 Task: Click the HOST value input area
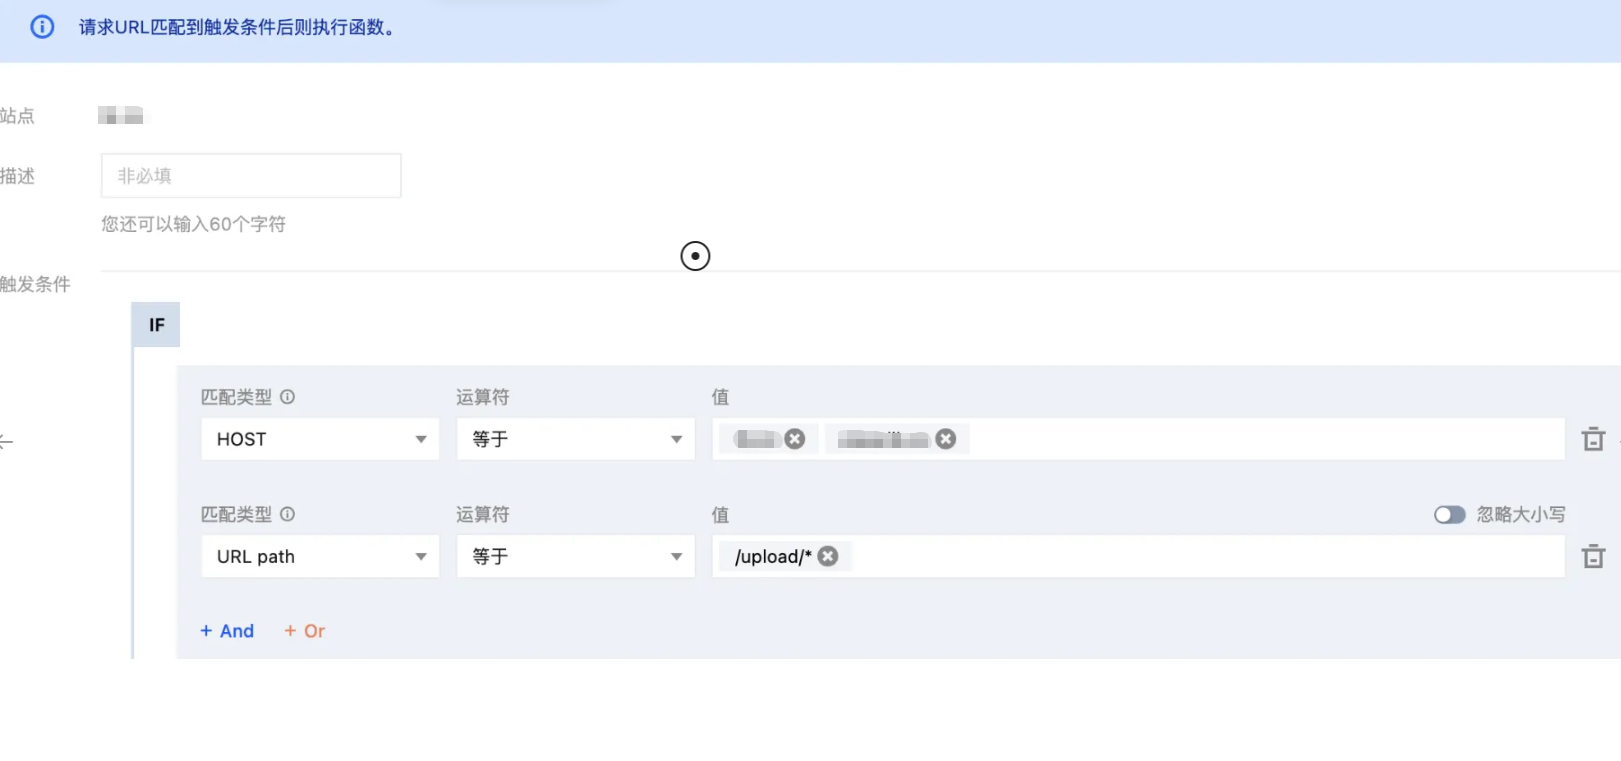pyautogui.click(x=1265, y=439)
